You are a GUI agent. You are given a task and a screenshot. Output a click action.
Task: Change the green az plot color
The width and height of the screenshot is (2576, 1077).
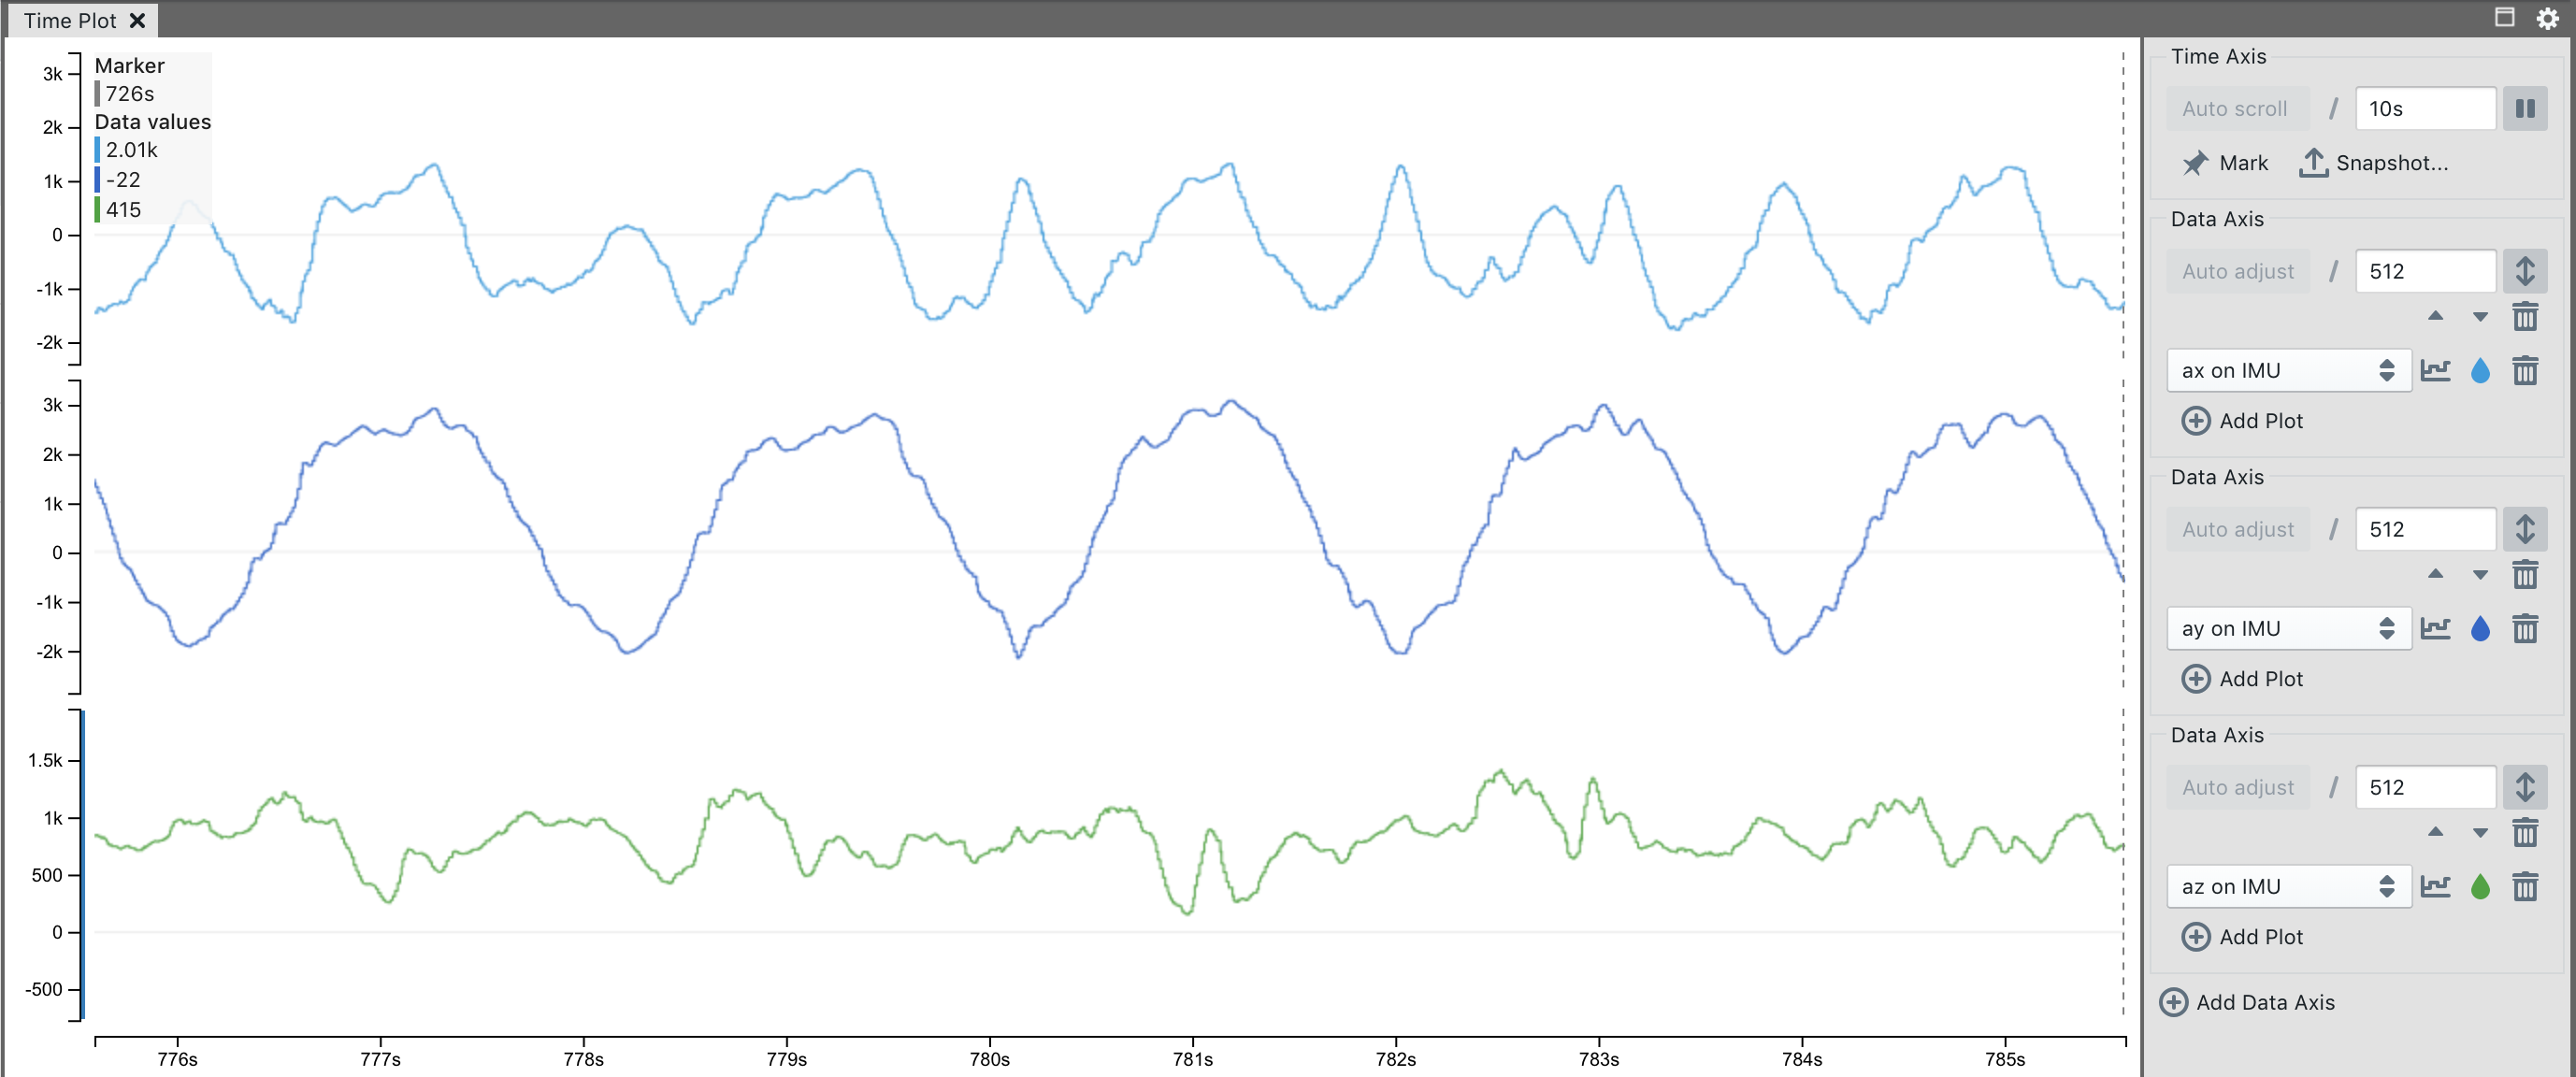click(x=2479, y=887)
